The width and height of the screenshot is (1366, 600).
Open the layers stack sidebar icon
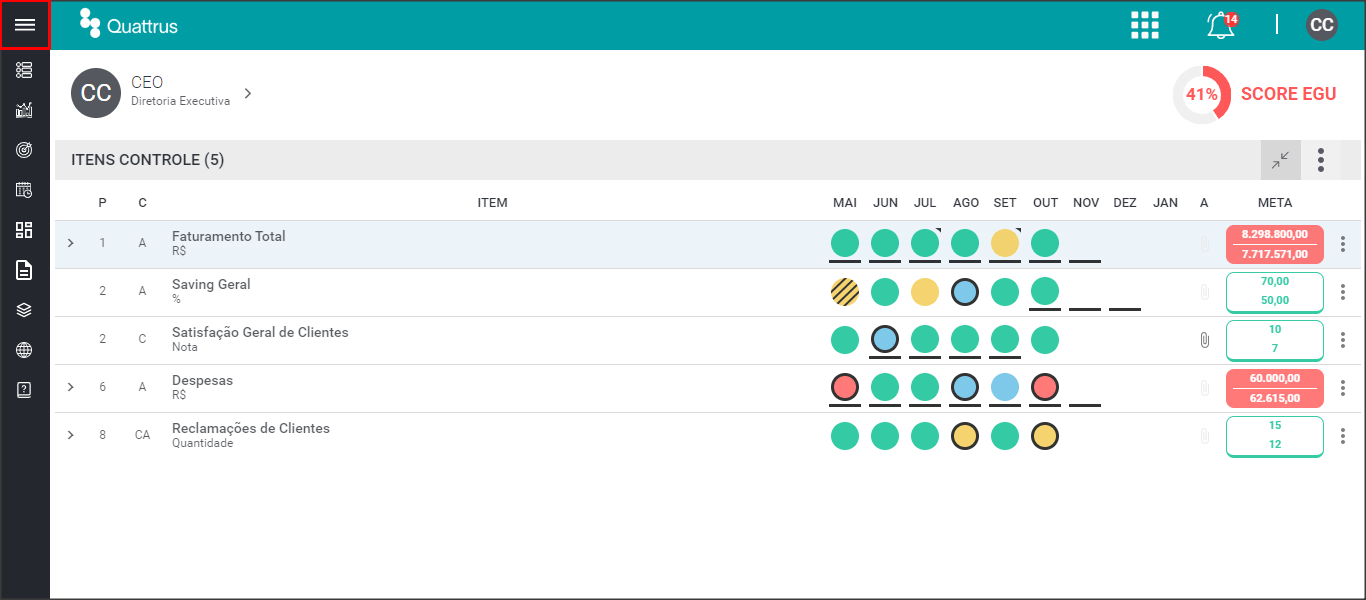[x=25, y=310]
